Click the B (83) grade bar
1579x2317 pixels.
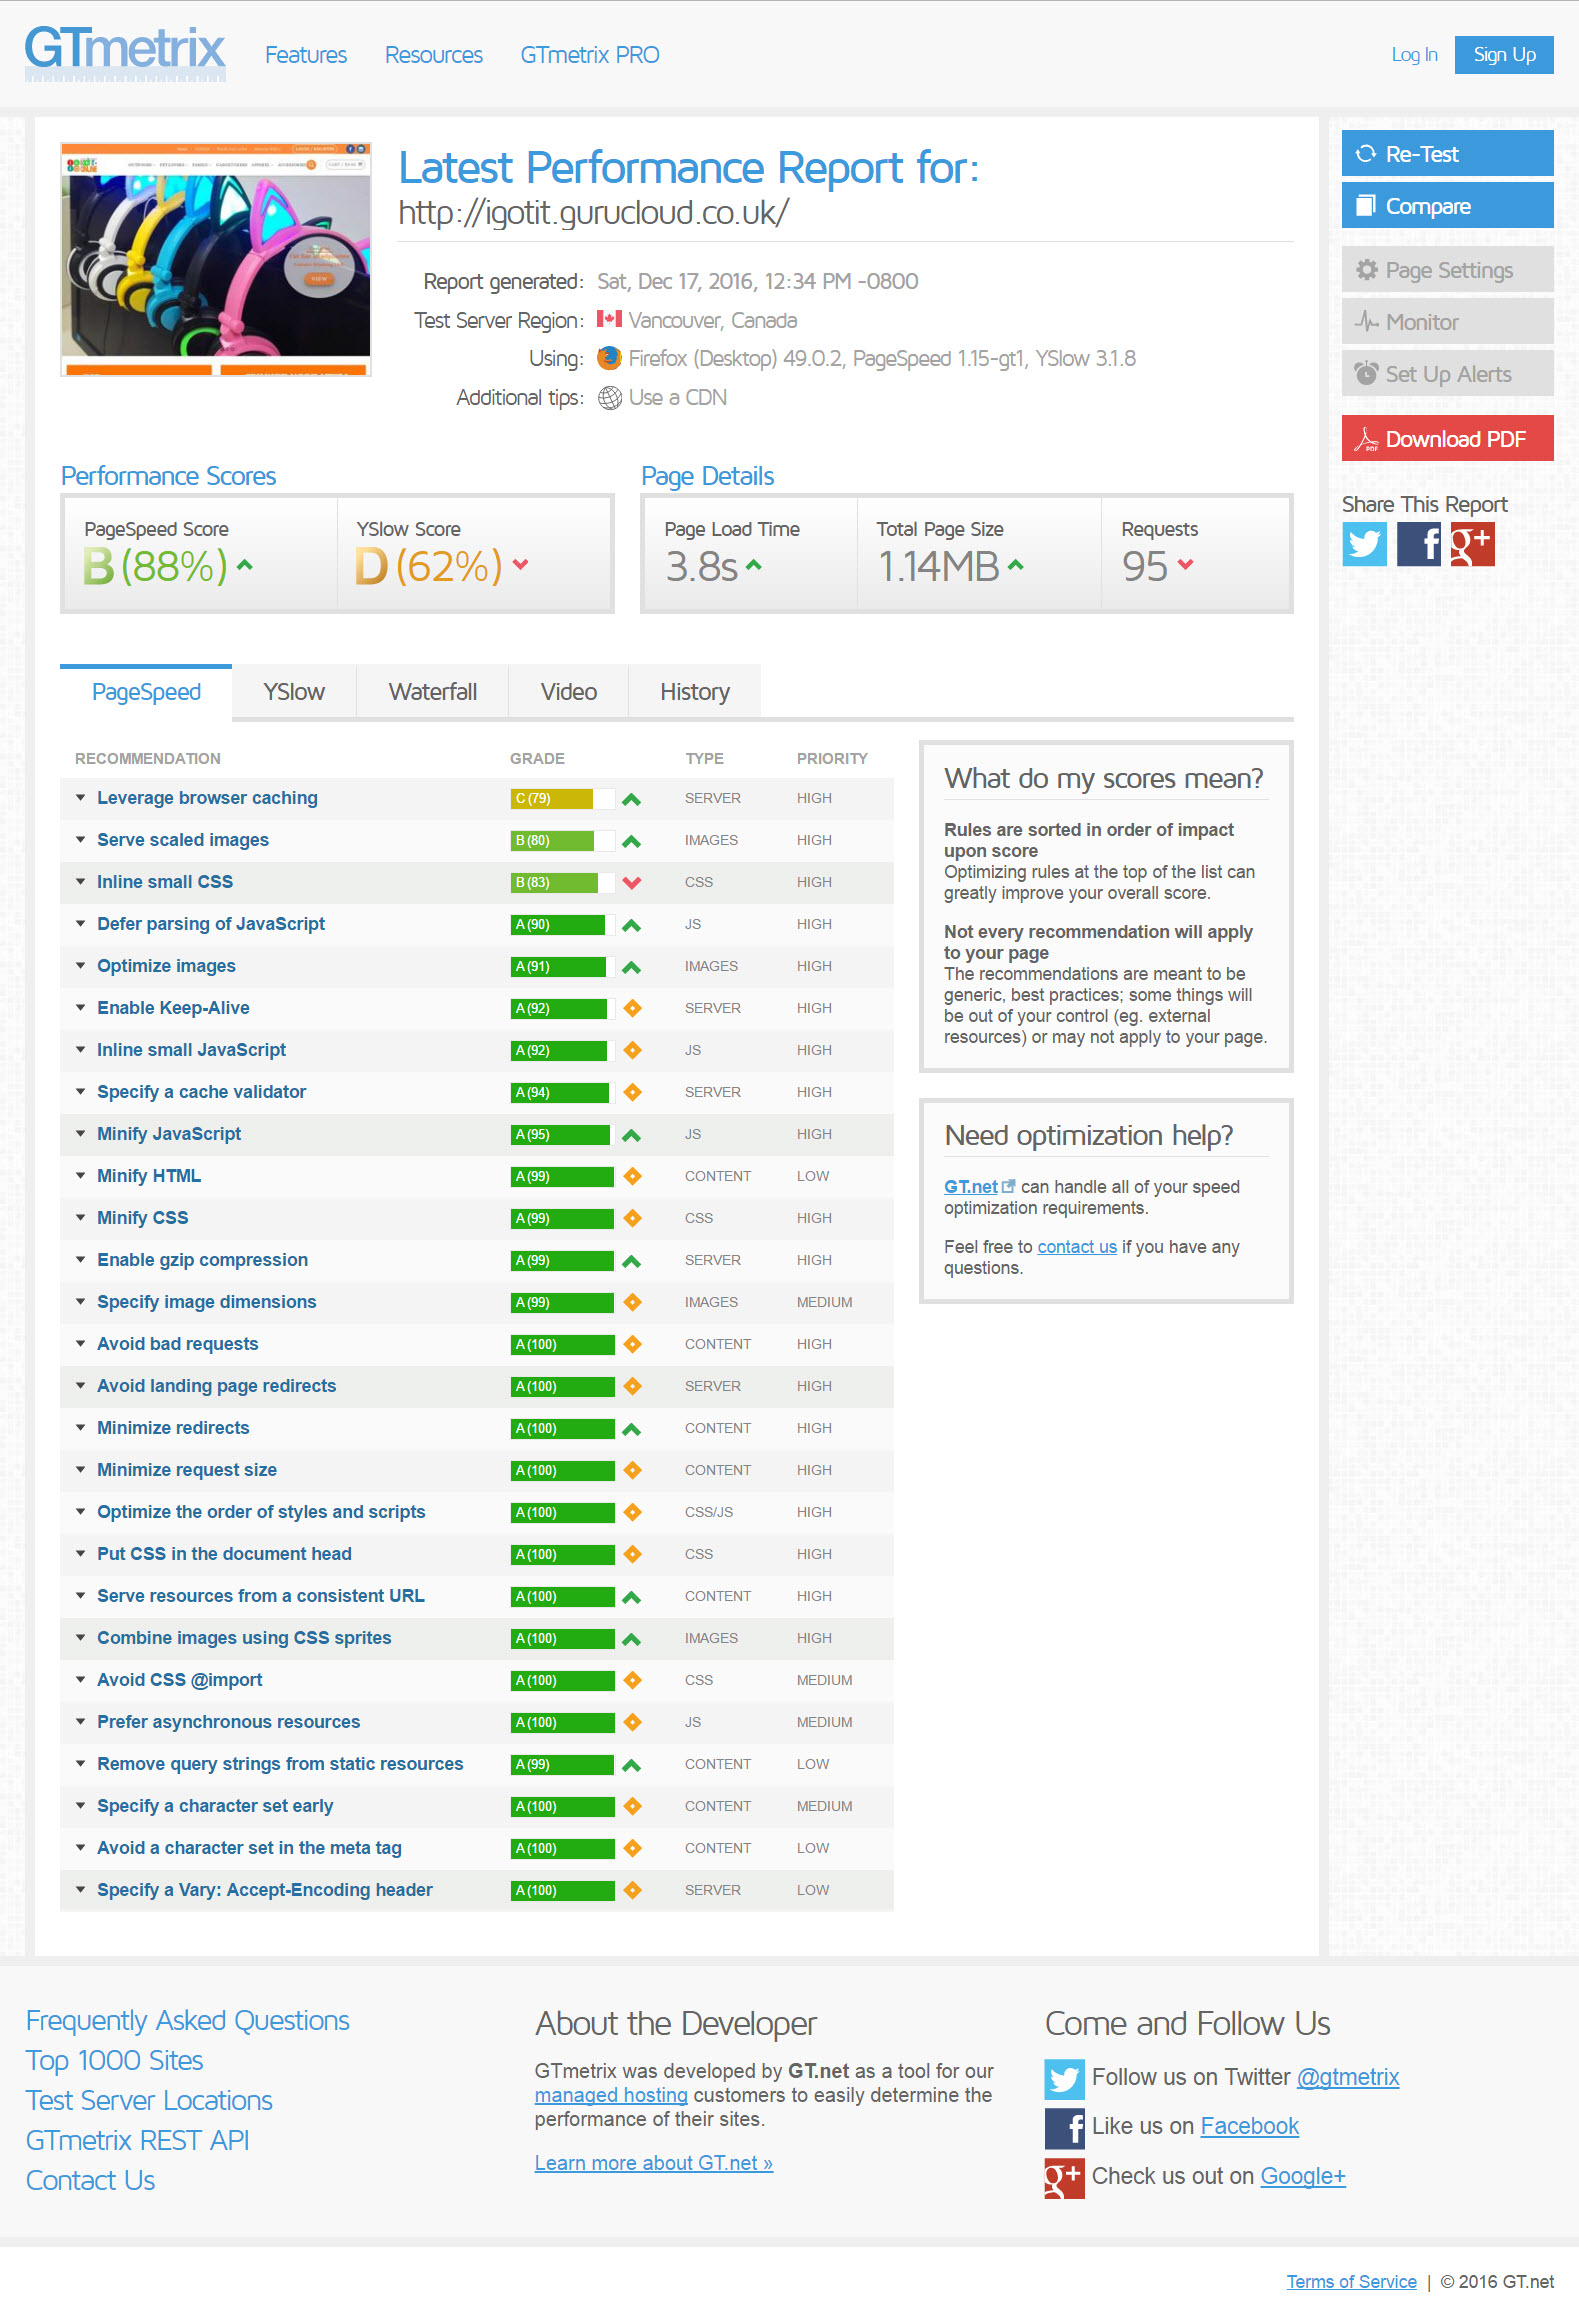click(561, 883)
